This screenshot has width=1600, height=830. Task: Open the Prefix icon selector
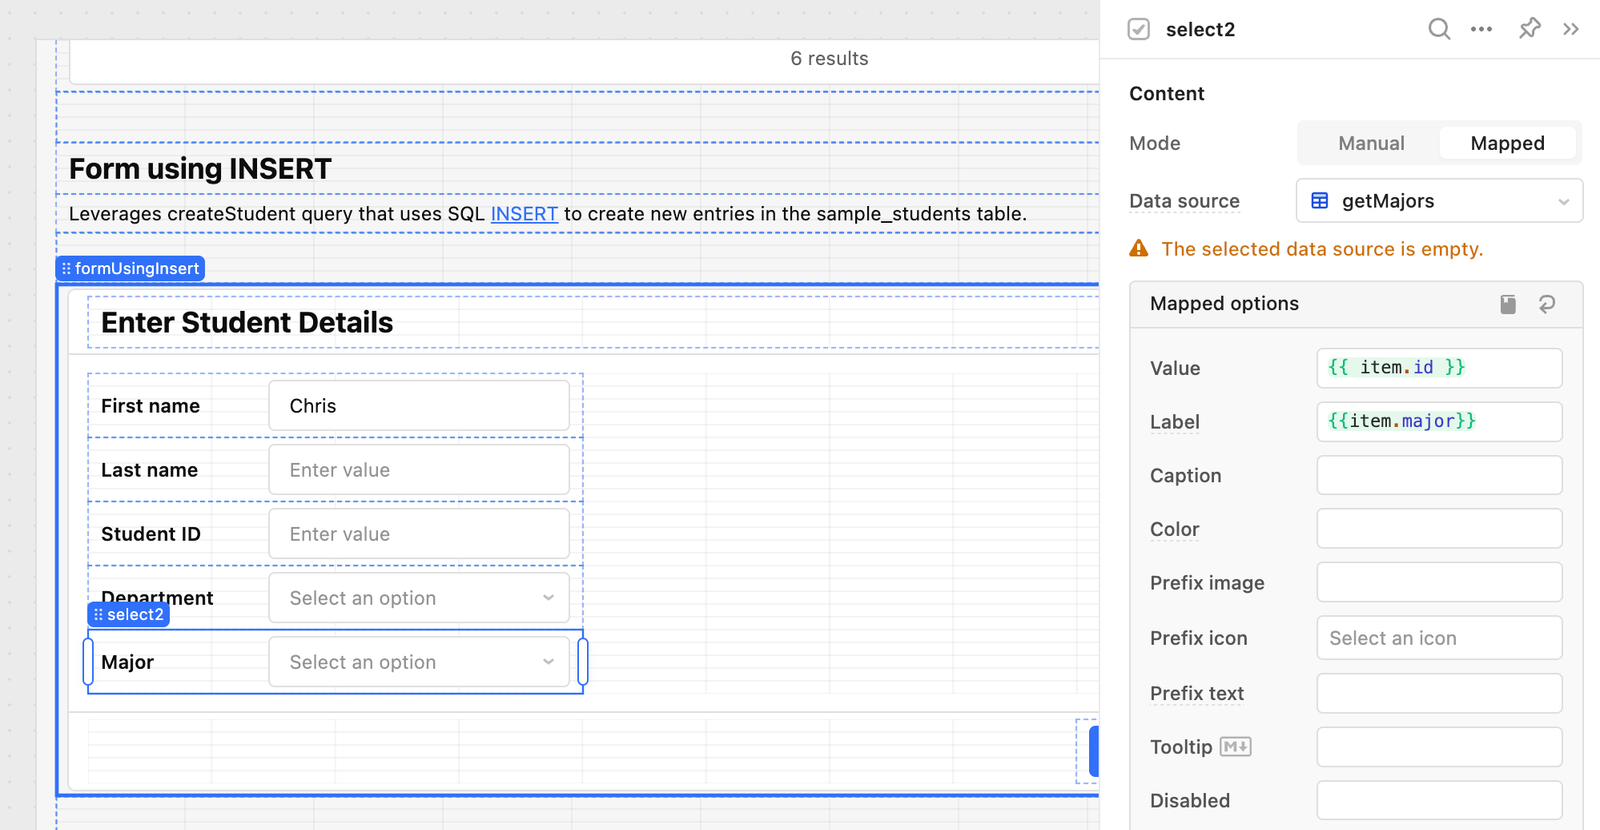pos(1439,638)
